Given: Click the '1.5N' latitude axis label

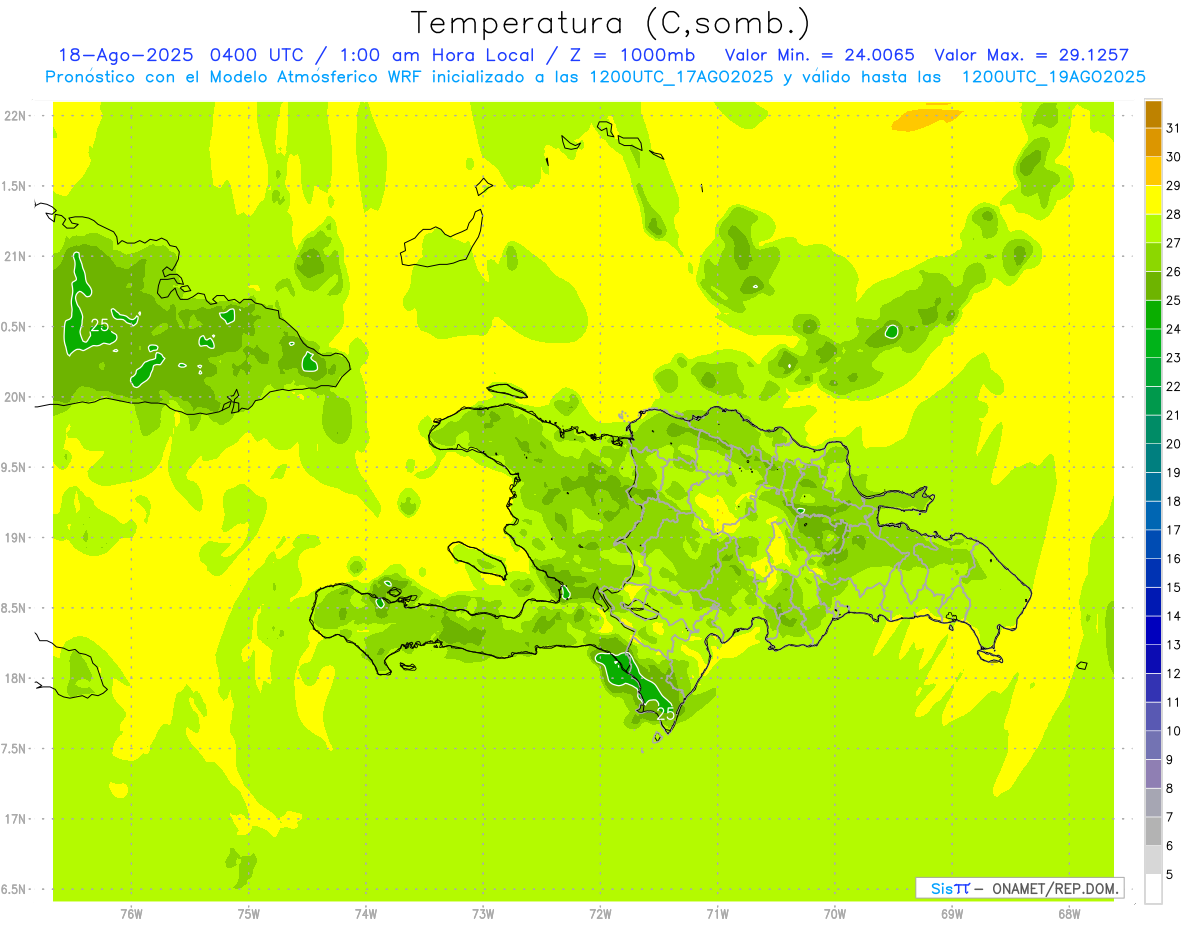Looking at the screenshot, I should click(x=15, y=186).
